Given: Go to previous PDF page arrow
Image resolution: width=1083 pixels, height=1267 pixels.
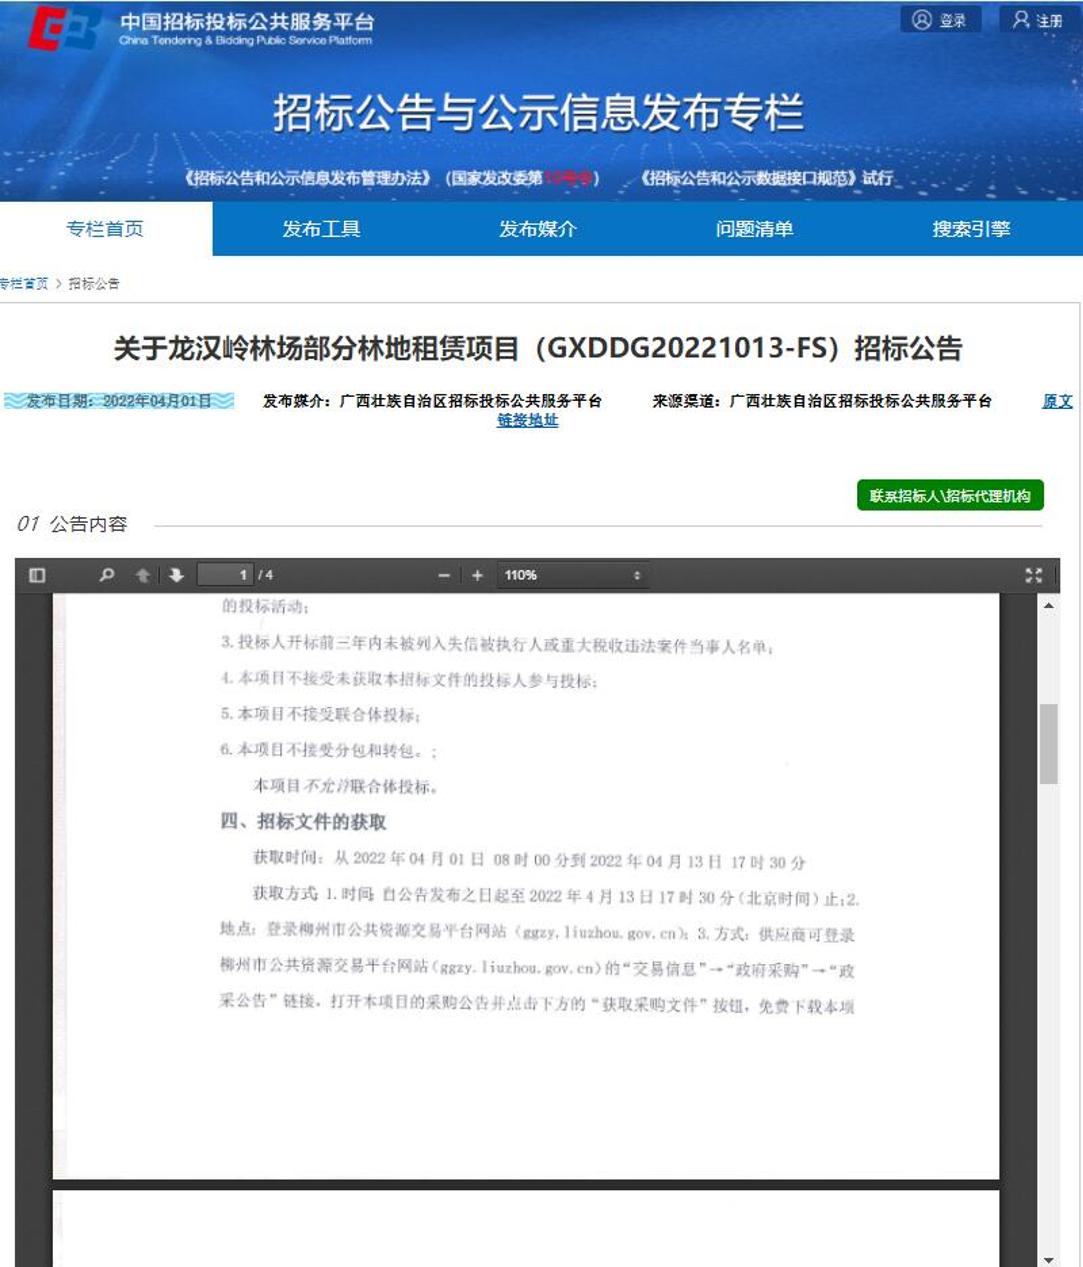Looking at the screenshot, I should coord(143,575).
